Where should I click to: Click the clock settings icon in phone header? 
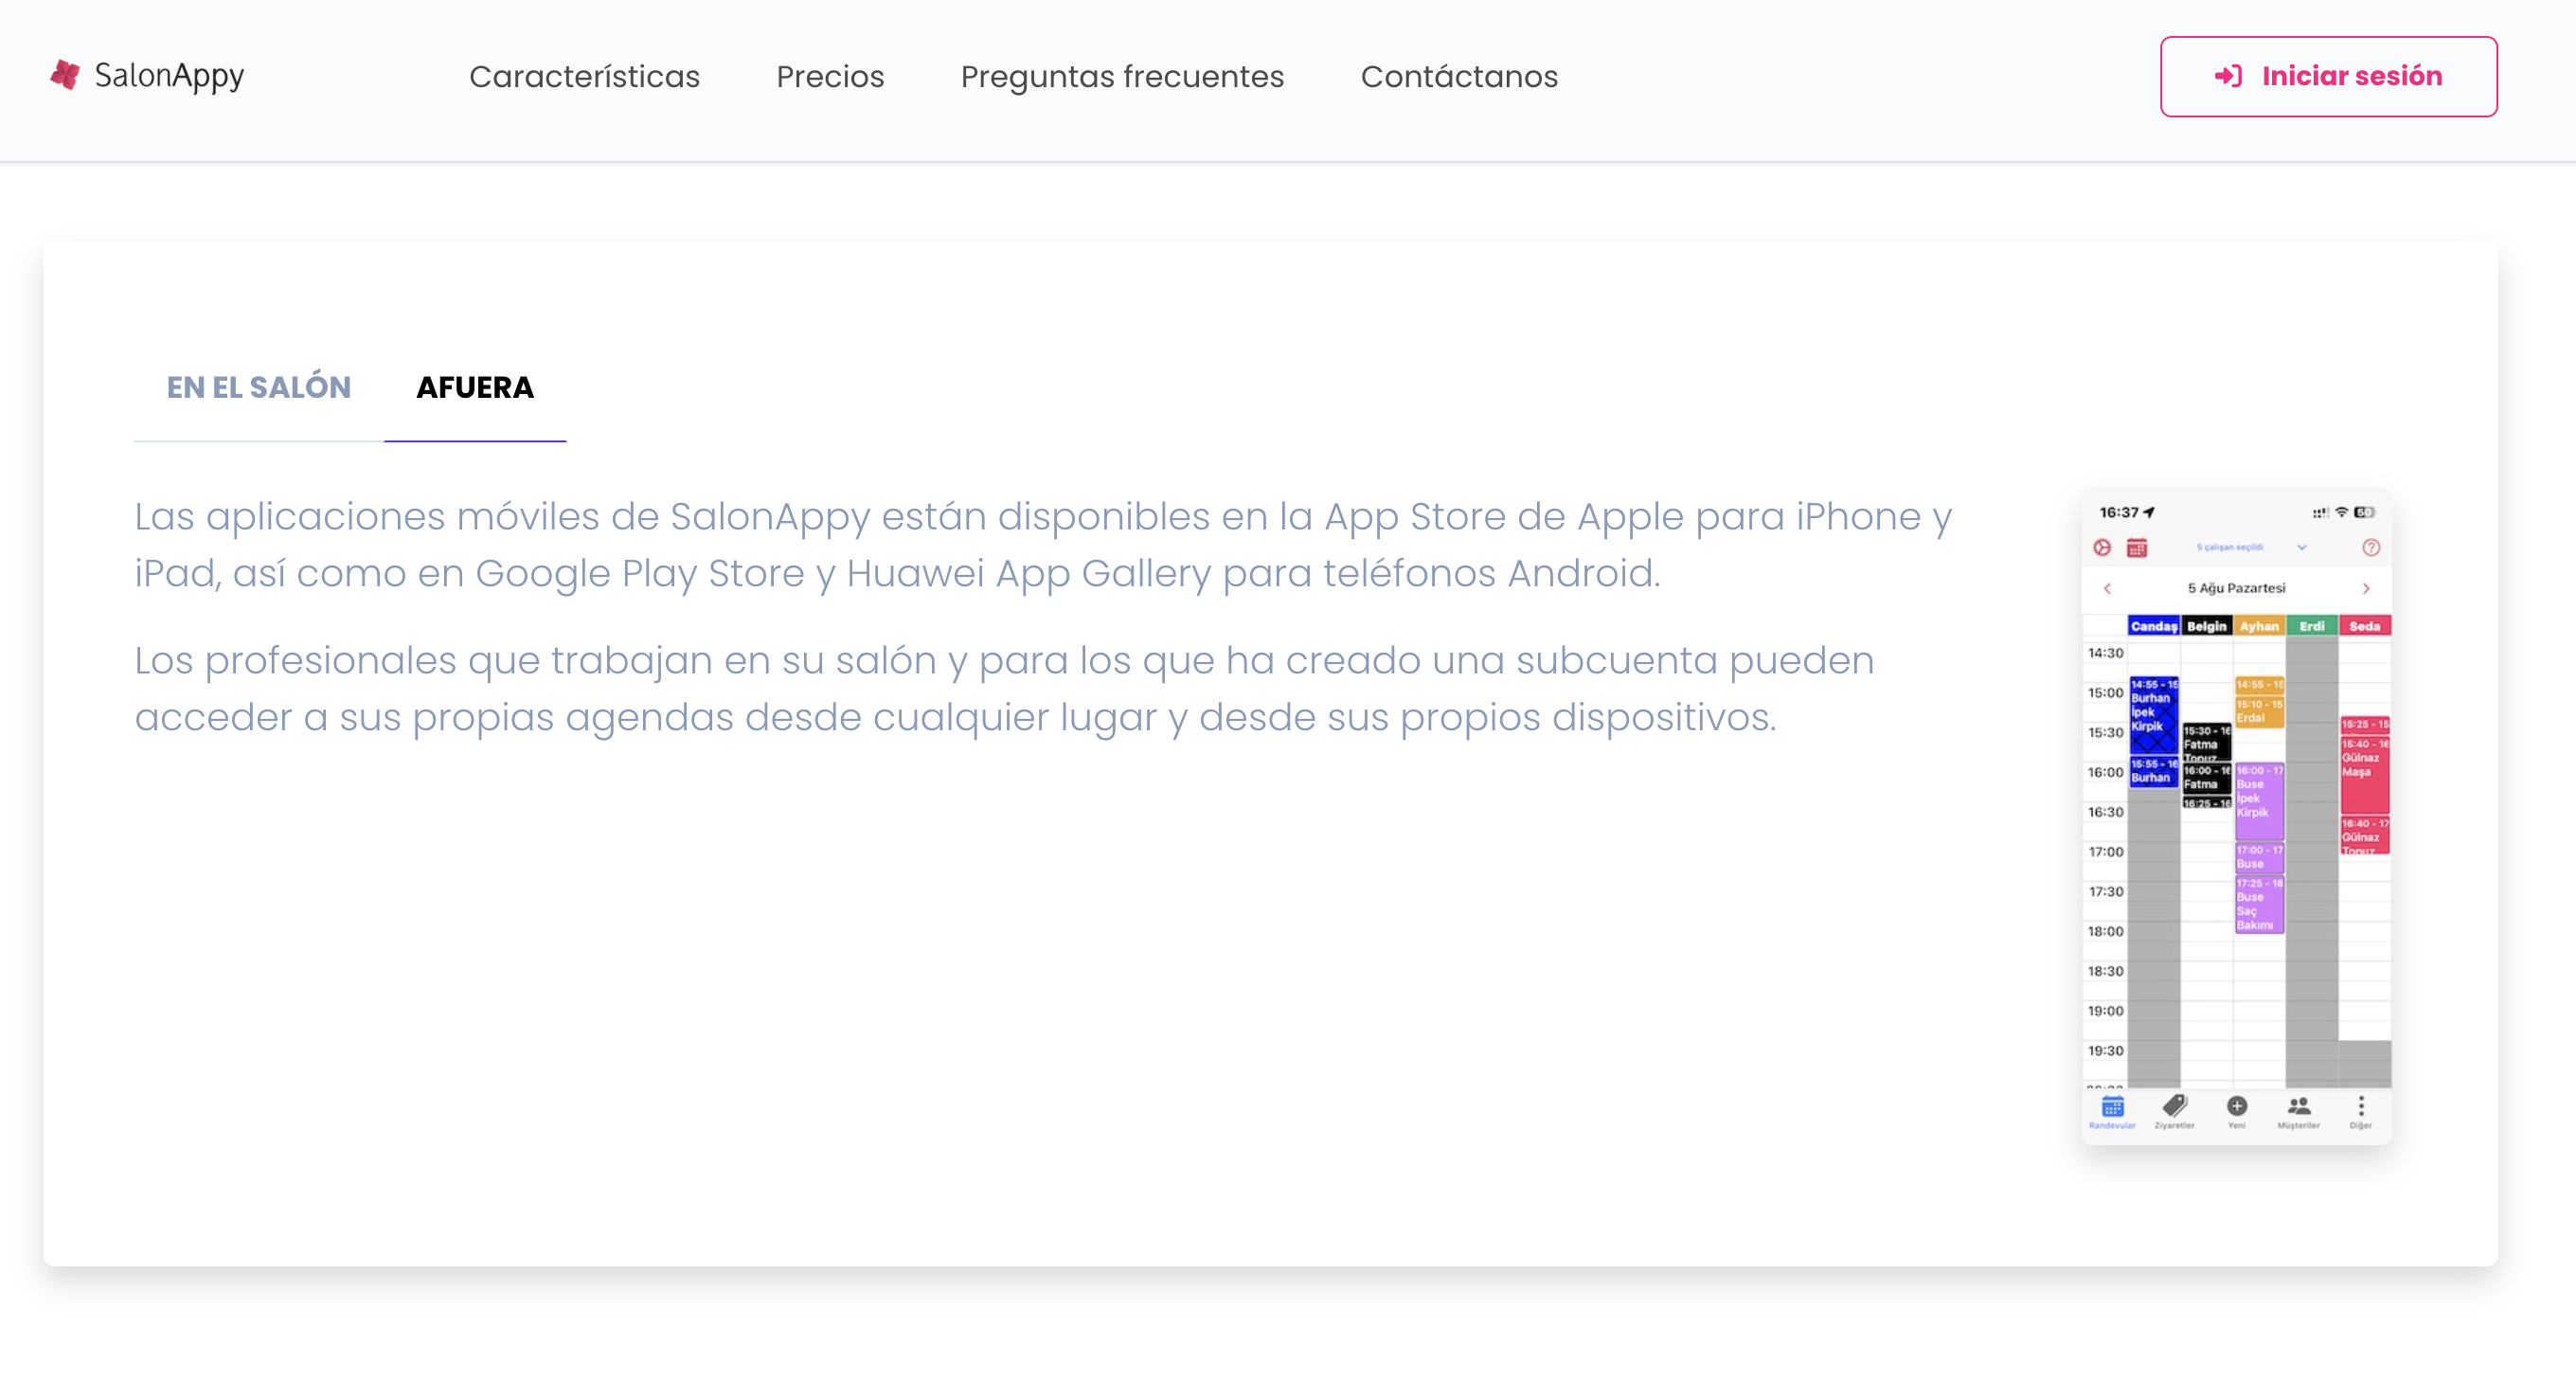pyautogui.click(x=2102, y=547)
